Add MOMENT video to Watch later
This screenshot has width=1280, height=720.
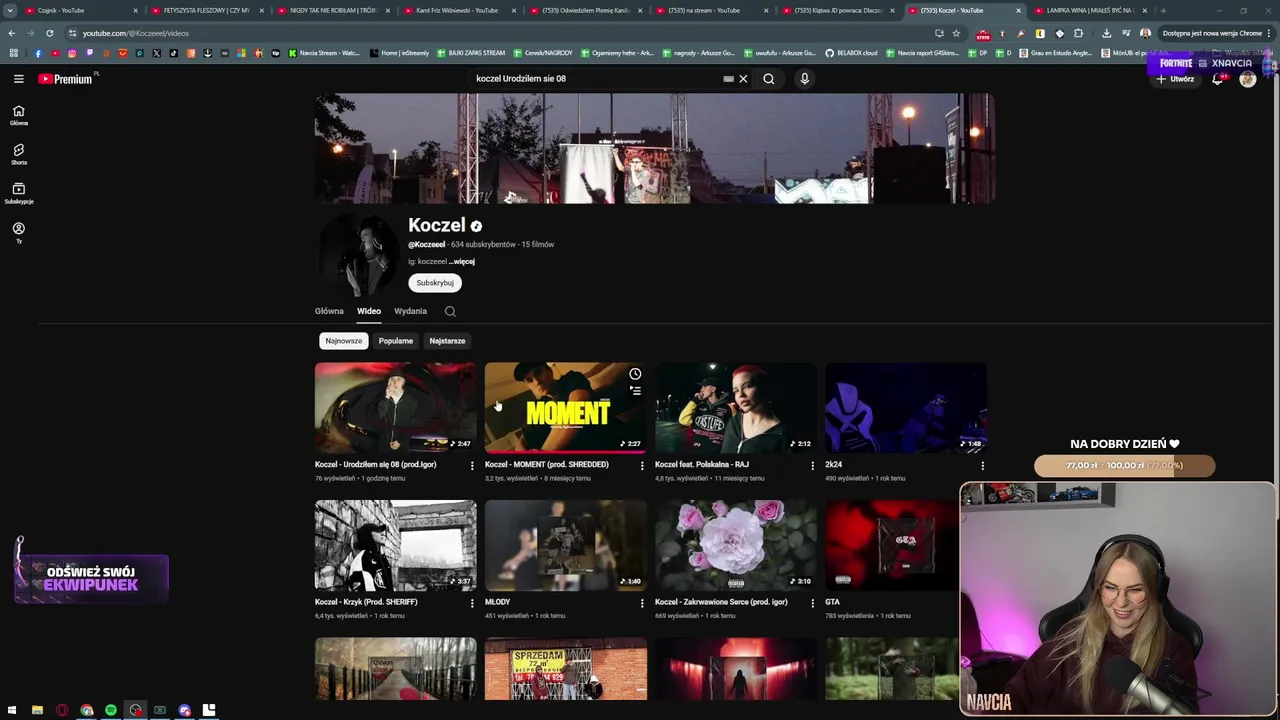pos(635,374)
